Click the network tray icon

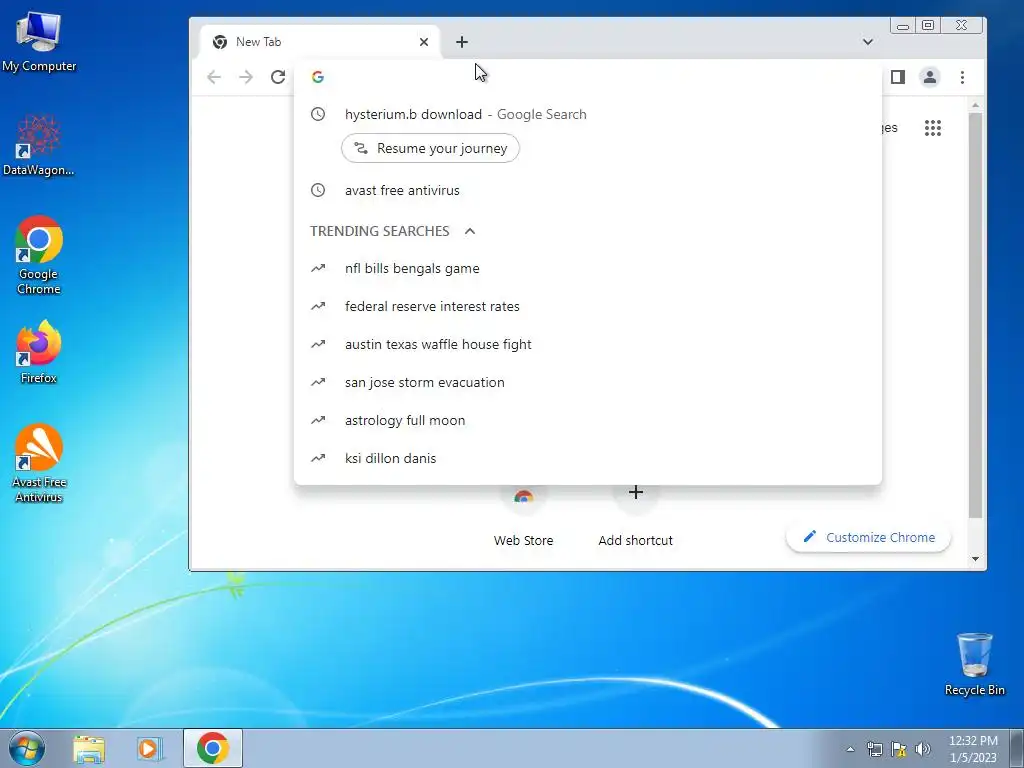click(x=874, y=749)
